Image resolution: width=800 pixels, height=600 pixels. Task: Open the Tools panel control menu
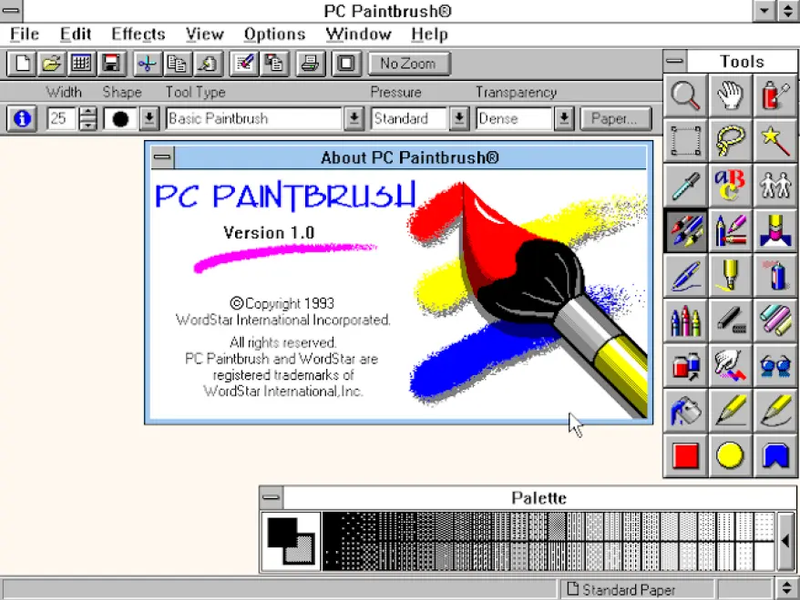[675, 61]
